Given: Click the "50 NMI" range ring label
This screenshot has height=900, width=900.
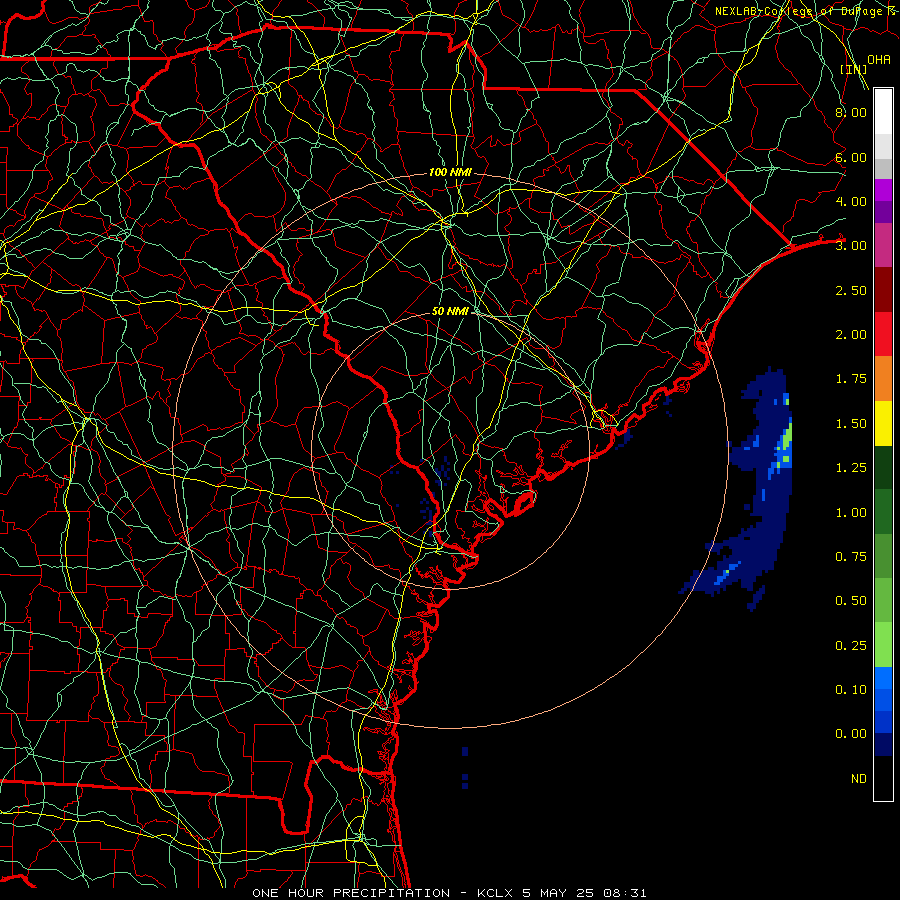Looking at the screenshot, I should click(451, 311).
